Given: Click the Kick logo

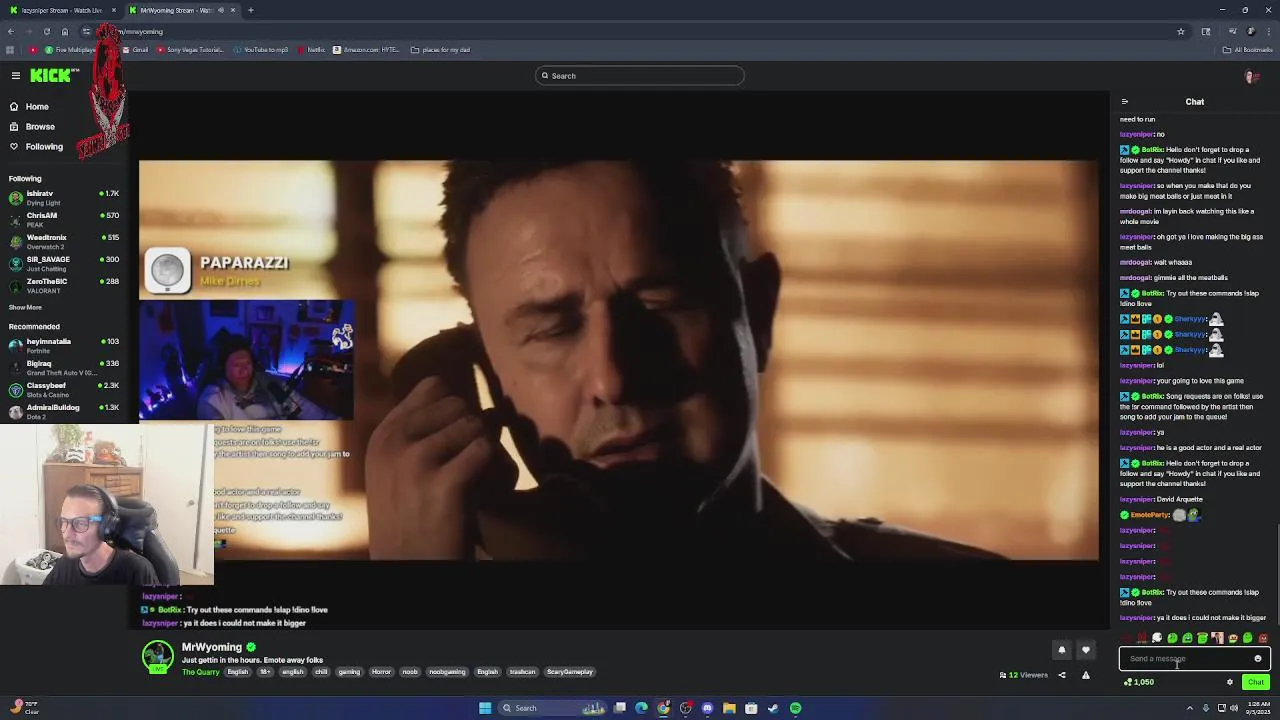Looking at the screenshot, I should (49, 75).
